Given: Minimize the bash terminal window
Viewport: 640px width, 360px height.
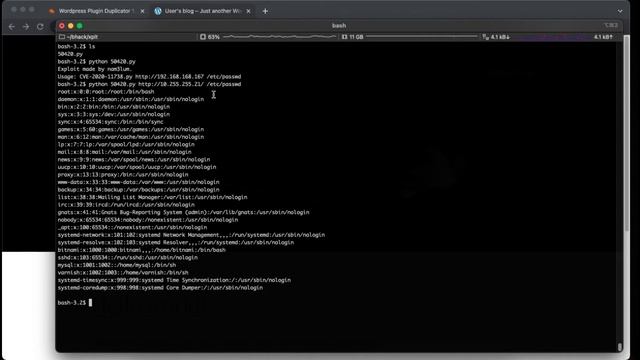Looking at the screenshot, I should point(71,26).
